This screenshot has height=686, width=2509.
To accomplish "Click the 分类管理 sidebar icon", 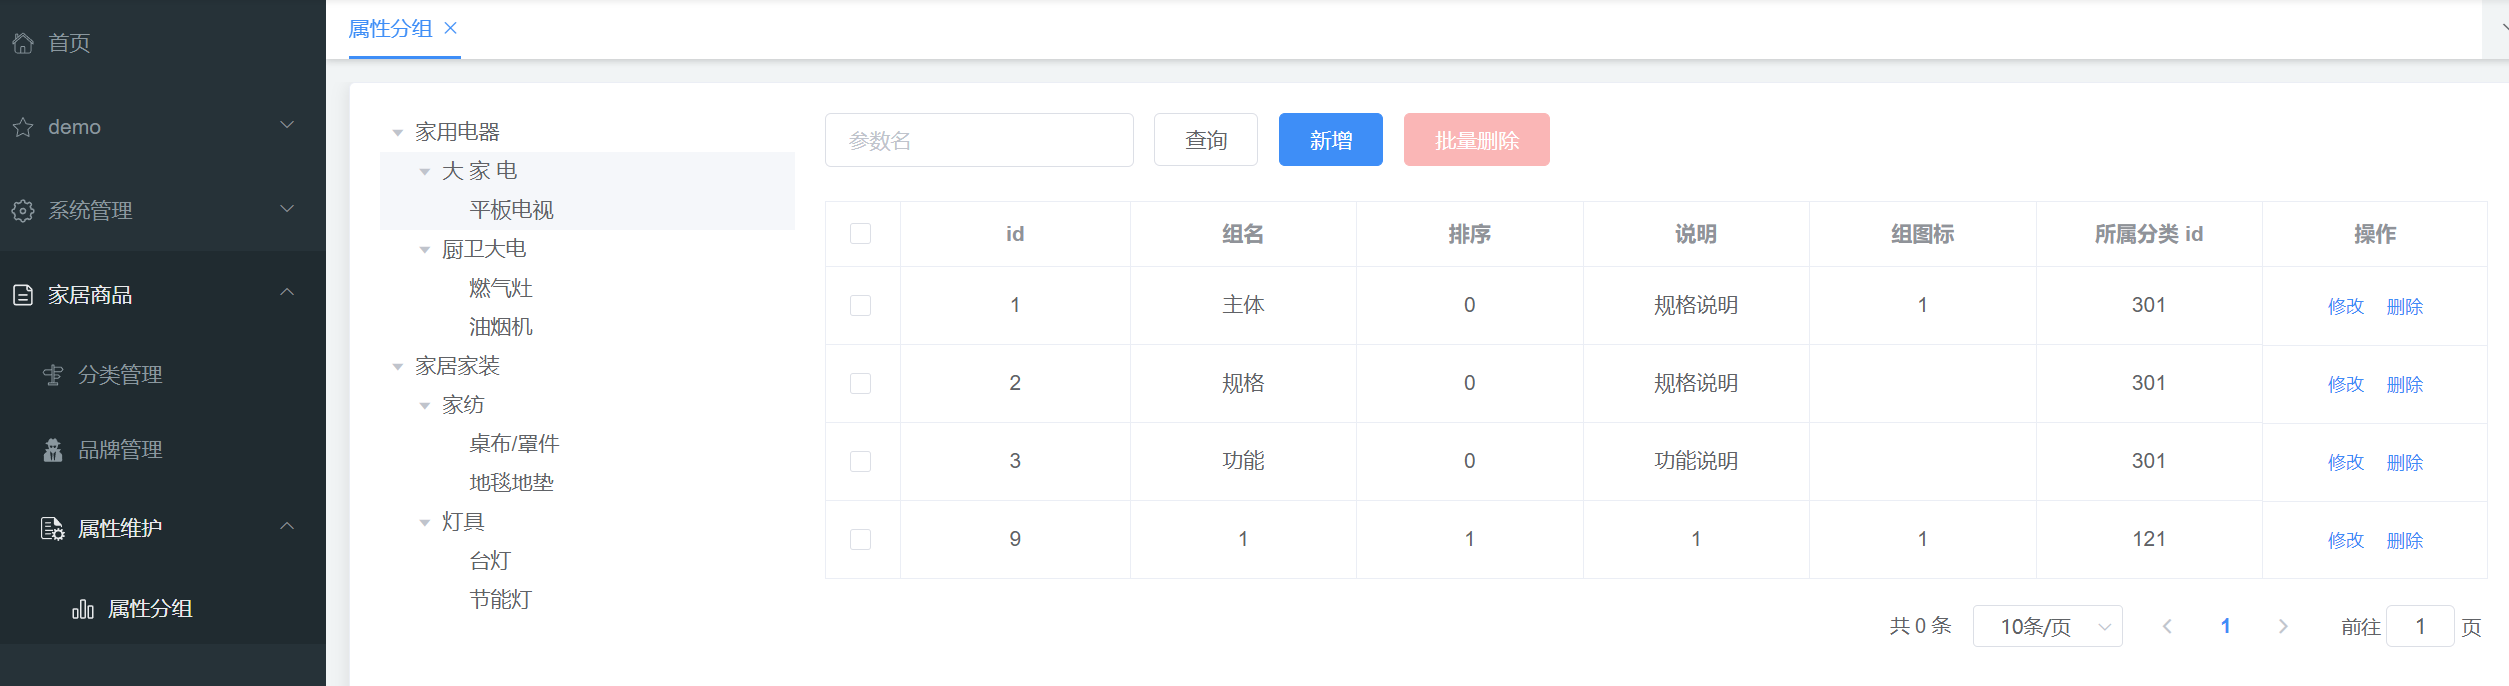I will pyautogui.click(x=53, y=375).
